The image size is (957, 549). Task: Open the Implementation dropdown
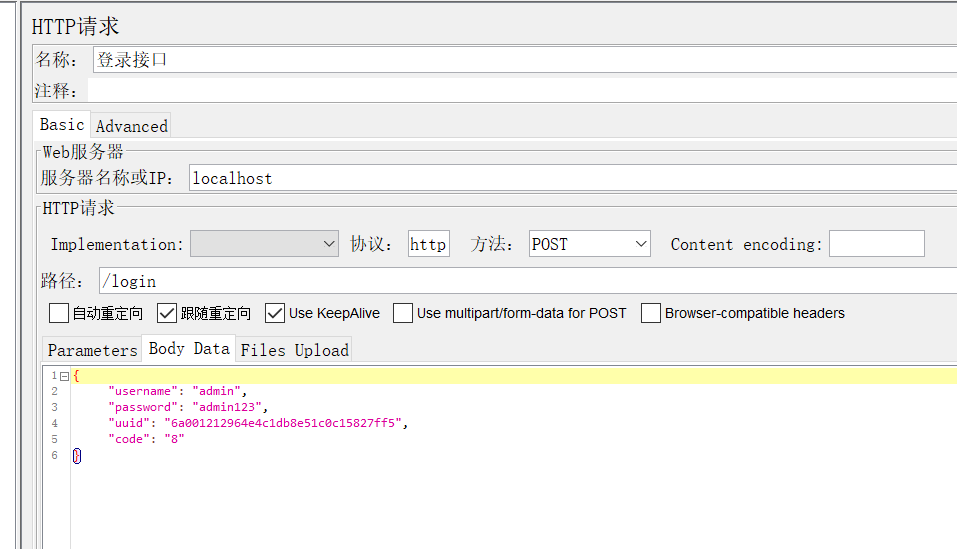click(x=264, y=244)
